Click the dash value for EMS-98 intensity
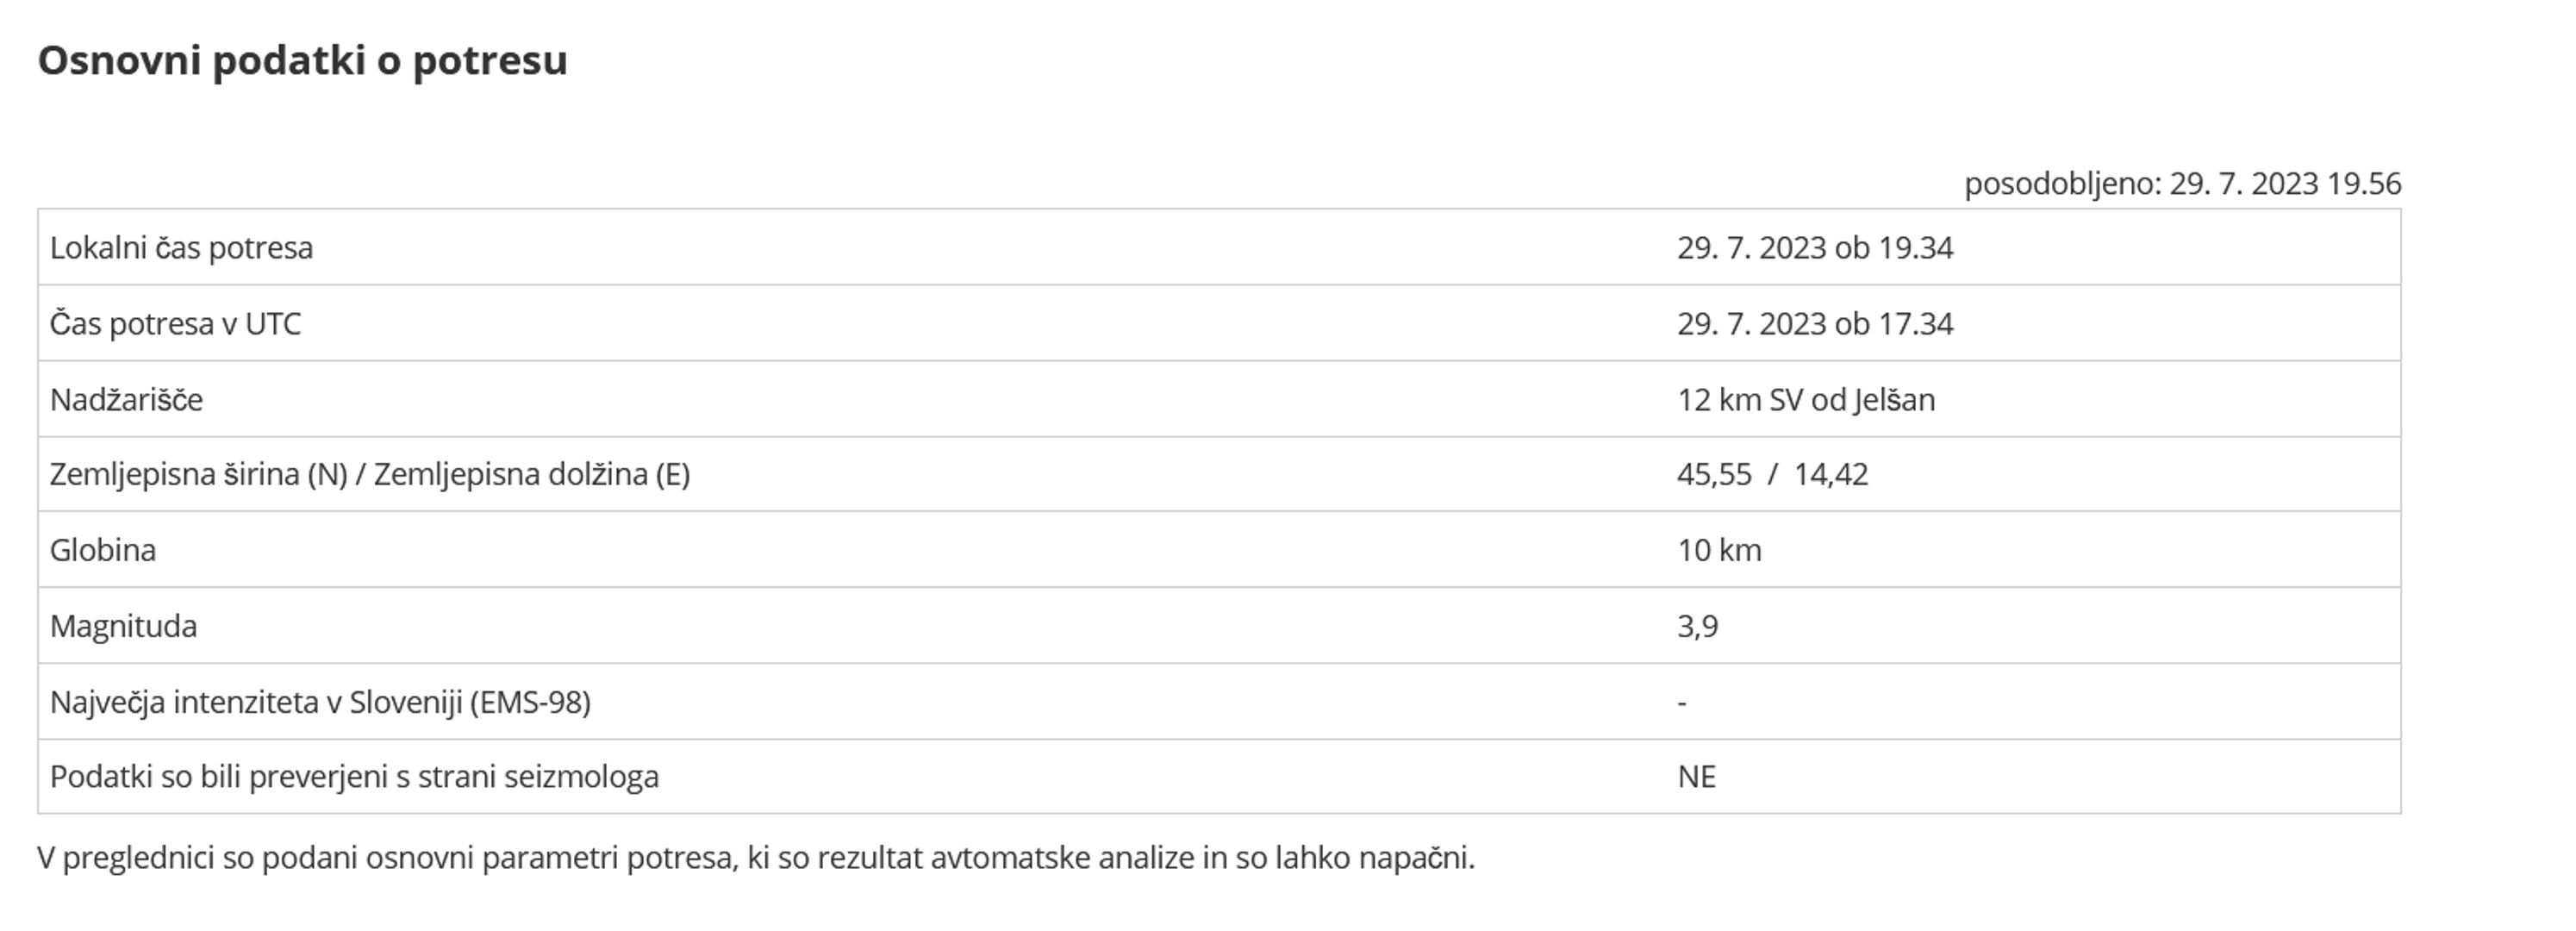 tap(1682, 702)
